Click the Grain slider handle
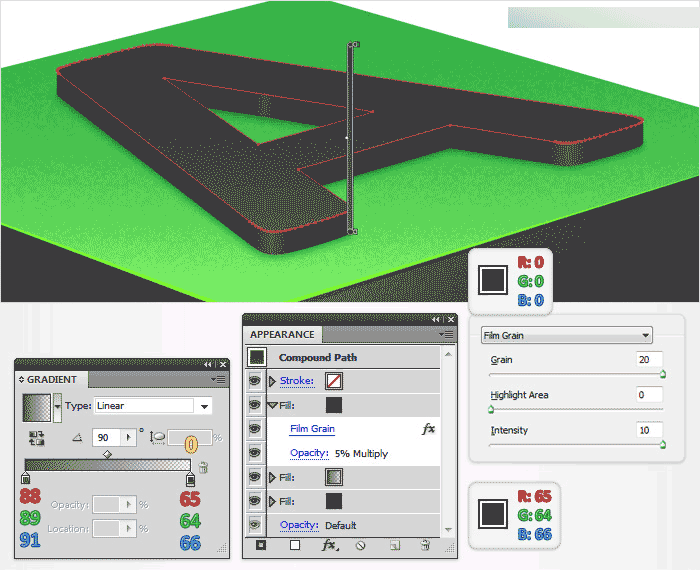Viewport: 700px width, 570px height. click(x=663, y=374)
